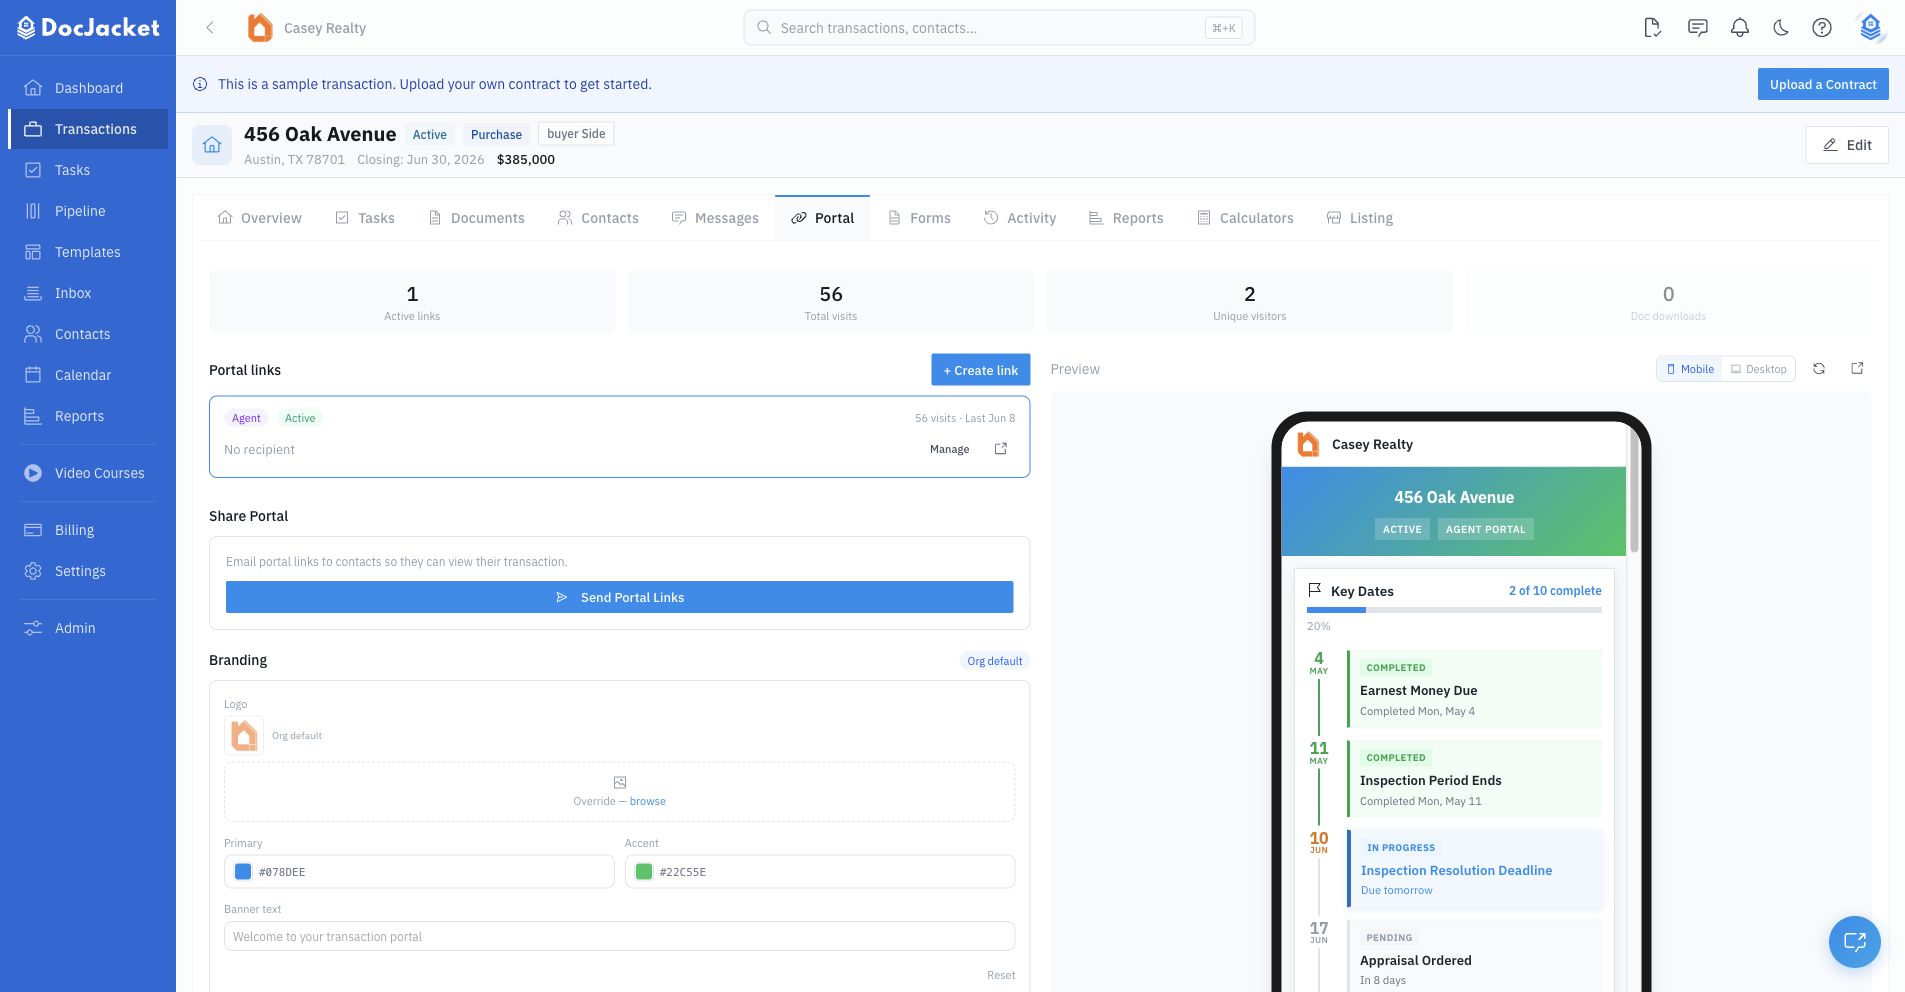Image resolution: width=1905 pixels, height=992 pixels.
Task: Open Transactions in the sidebar
Action: 88,129
